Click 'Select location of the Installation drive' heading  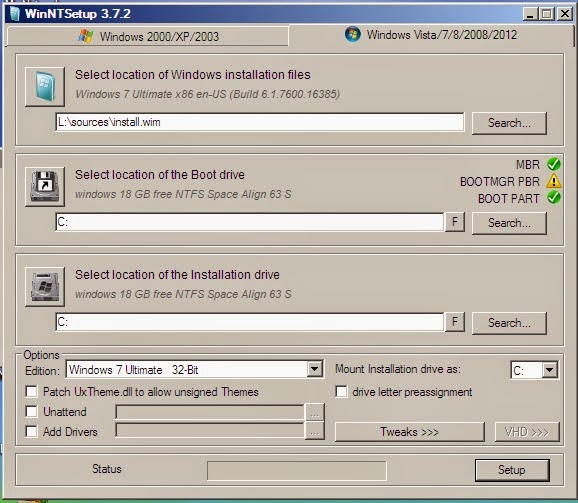(x=177, y=275)
